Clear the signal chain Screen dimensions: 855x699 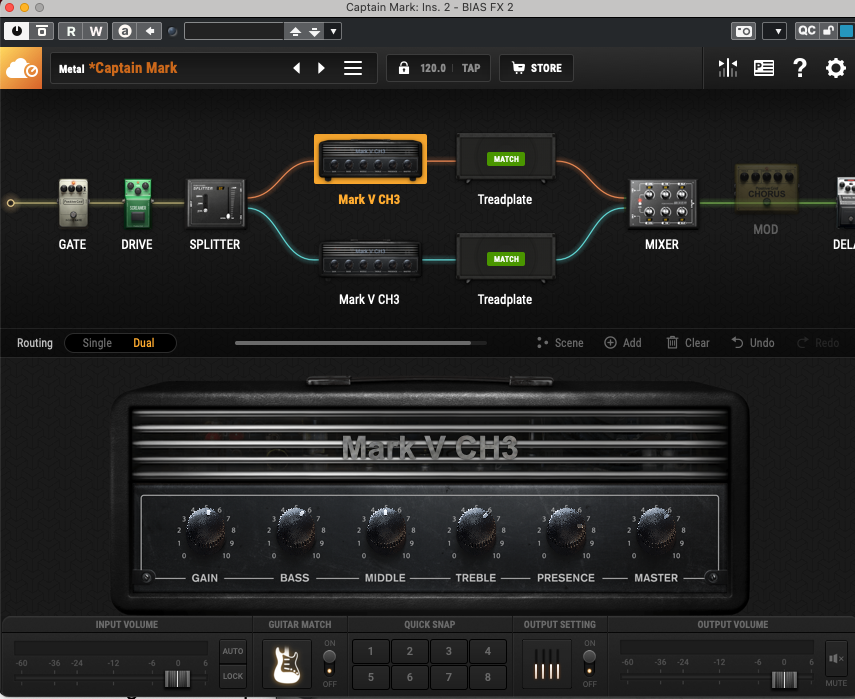[688, 343]
